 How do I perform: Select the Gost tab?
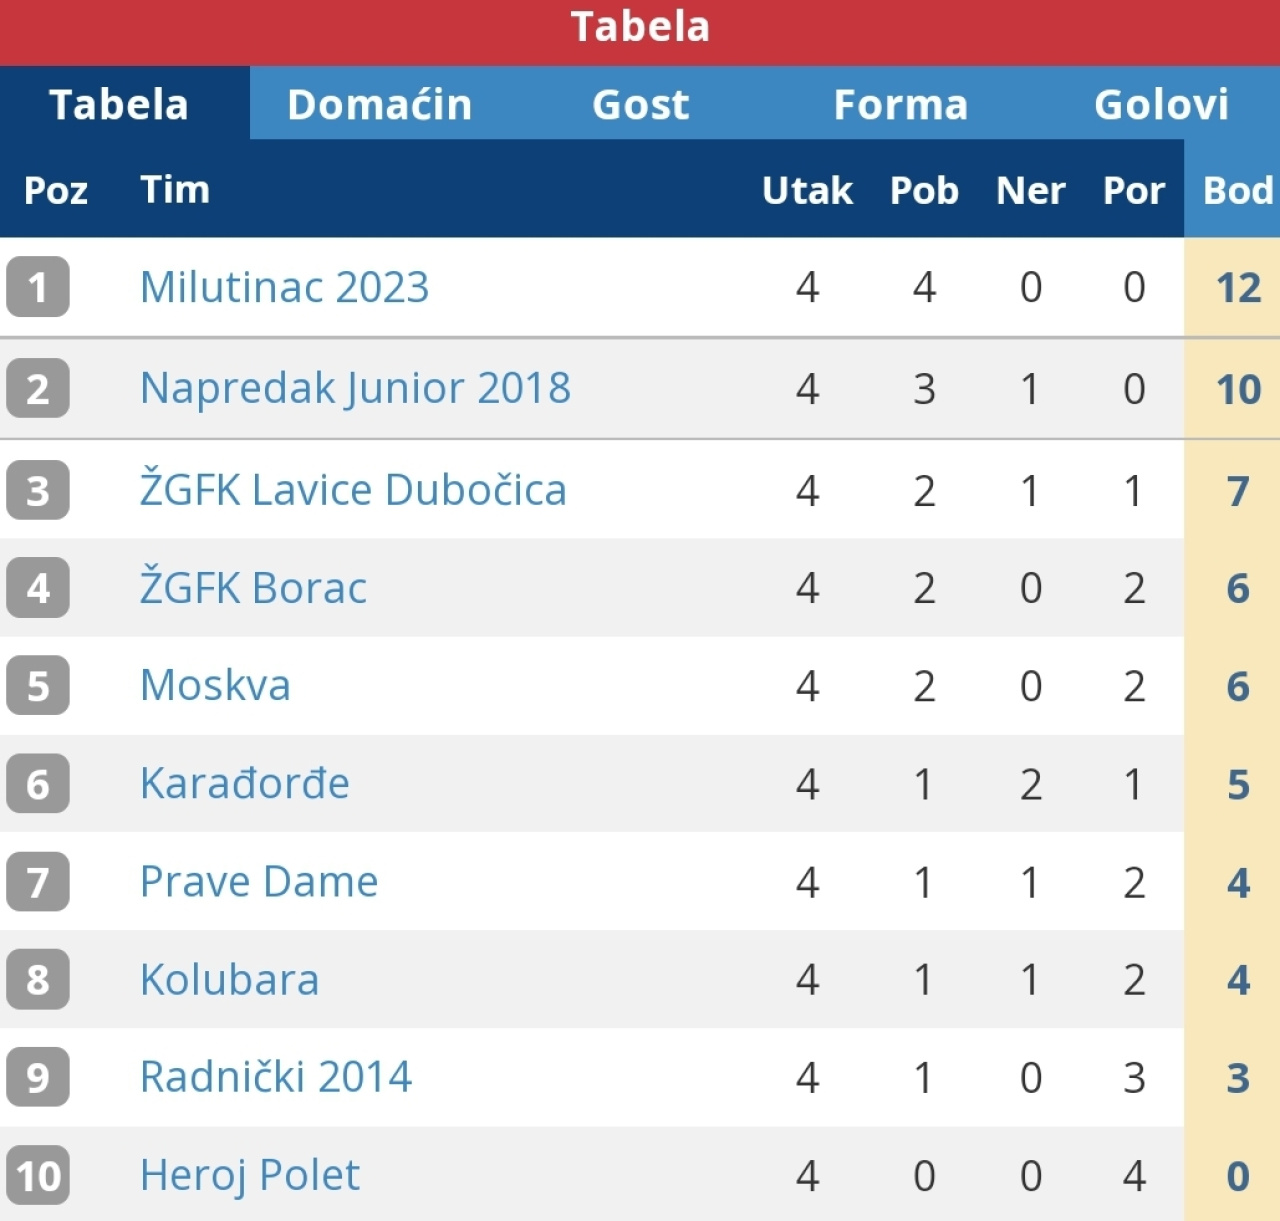tap(640, 104)
